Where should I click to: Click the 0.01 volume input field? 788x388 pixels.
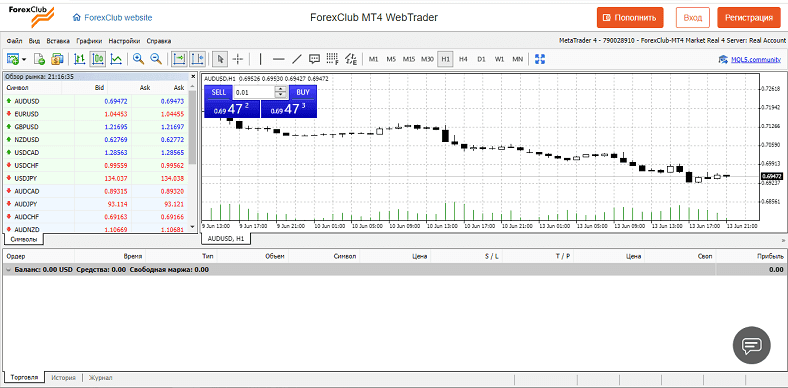(255, 92)
